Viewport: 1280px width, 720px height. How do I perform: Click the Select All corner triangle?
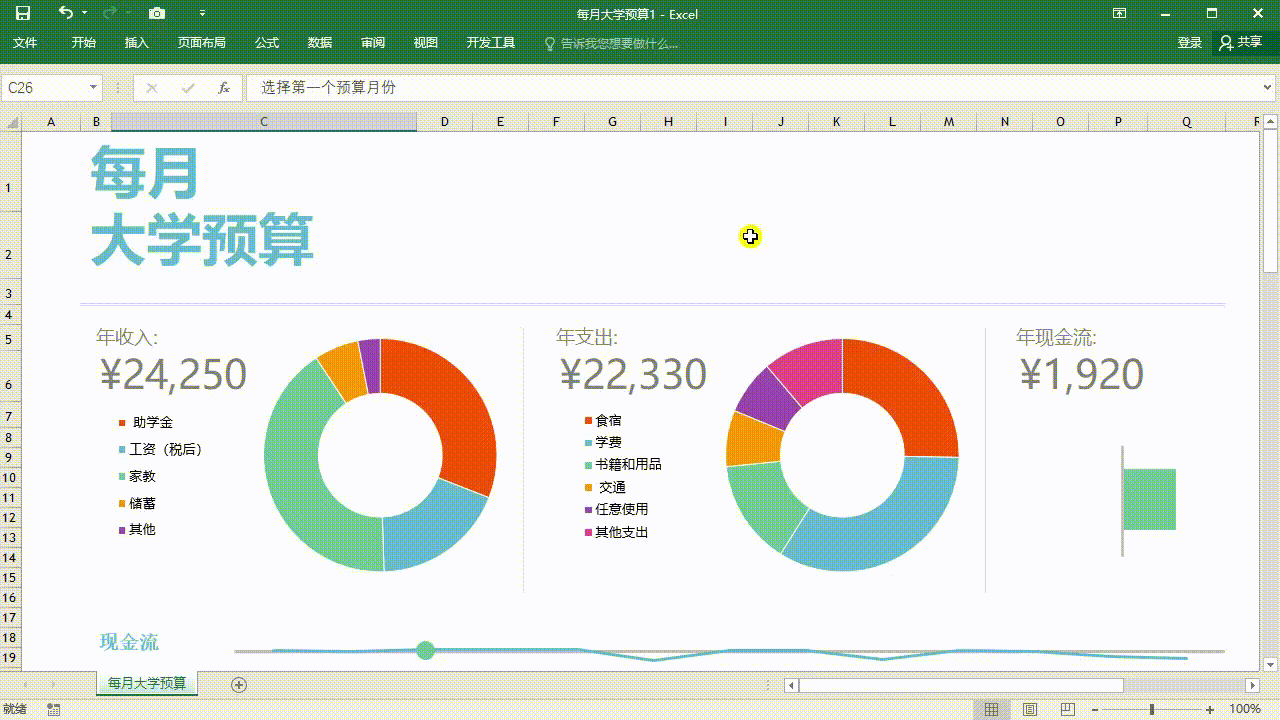(x=12, y=122)
